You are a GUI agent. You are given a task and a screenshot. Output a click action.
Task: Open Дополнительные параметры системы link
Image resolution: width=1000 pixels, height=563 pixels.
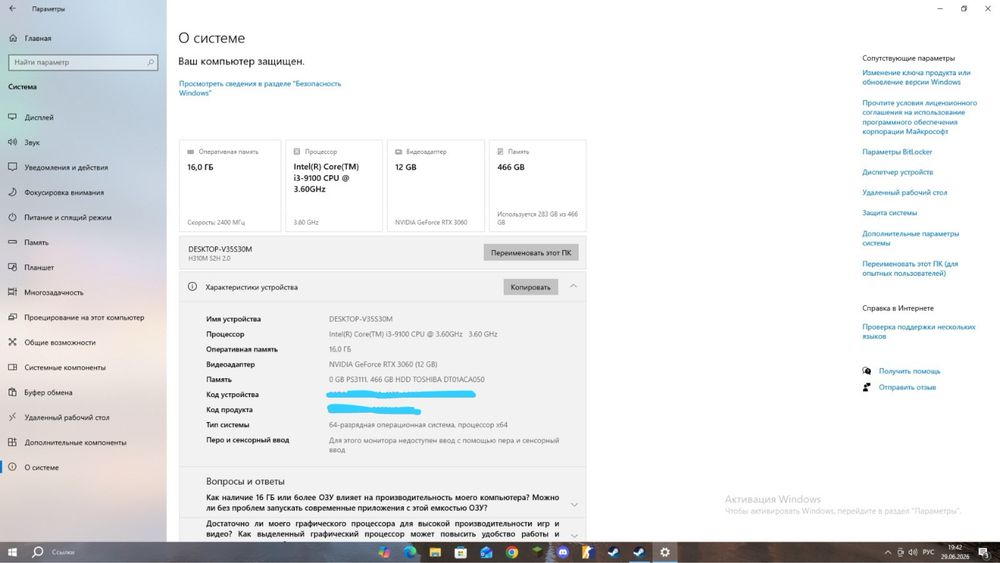pyautogui.click(x=910, y=238)
